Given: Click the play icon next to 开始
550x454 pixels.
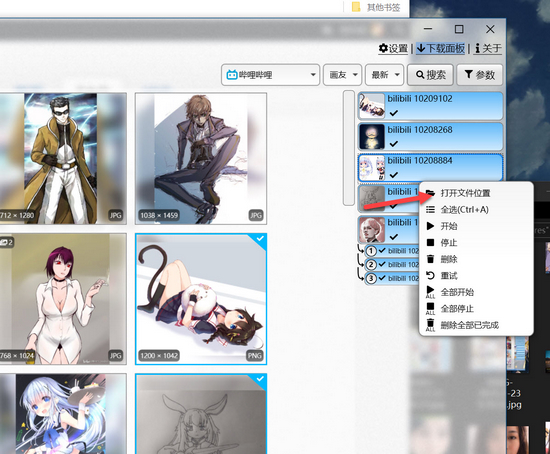Looking at the screenshot, I should 430,226.
